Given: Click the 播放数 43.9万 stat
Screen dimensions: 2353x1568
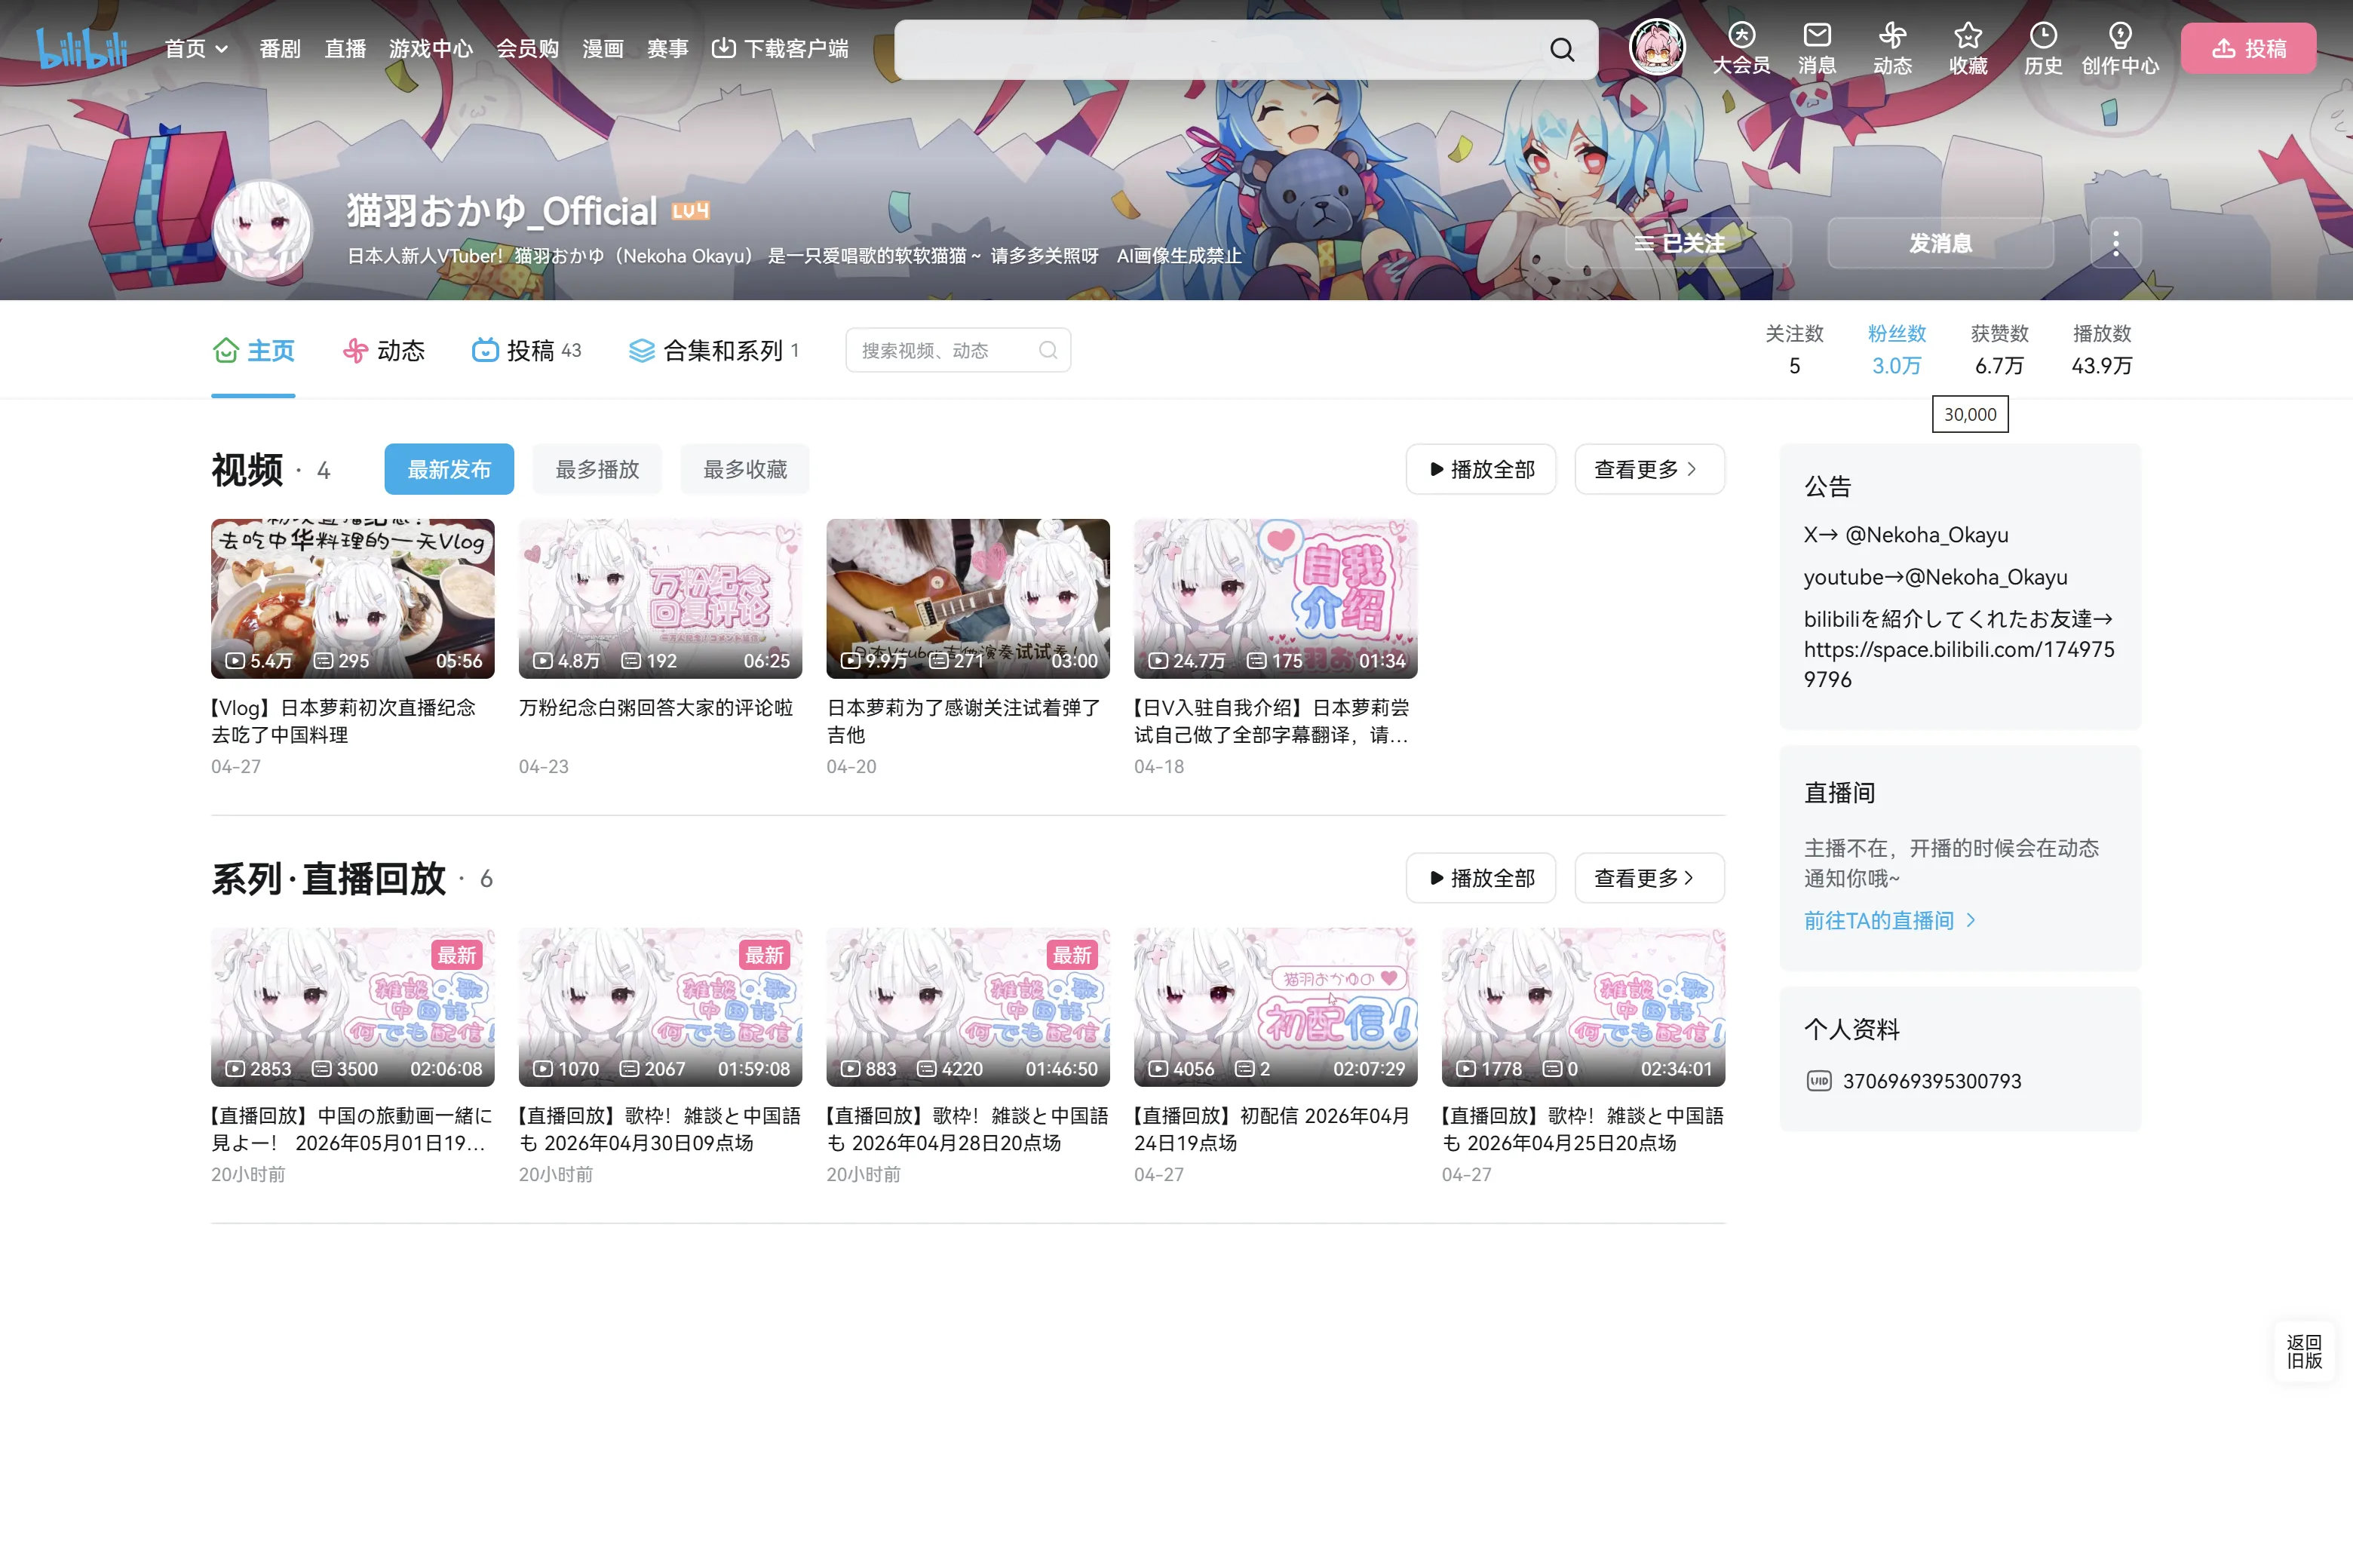Looking at the screenshot, I should click(x=2102, y=350).
